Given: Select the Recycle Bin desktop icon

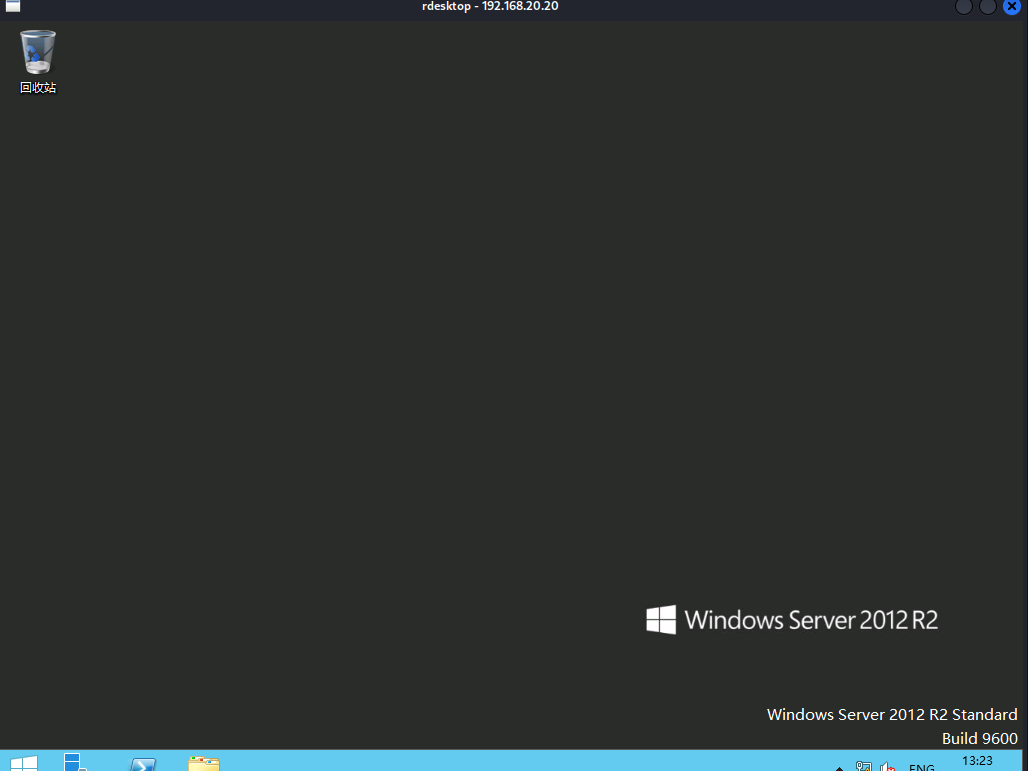Looking at the screenshot, I should pyautogui.click(x=38, y=62).
